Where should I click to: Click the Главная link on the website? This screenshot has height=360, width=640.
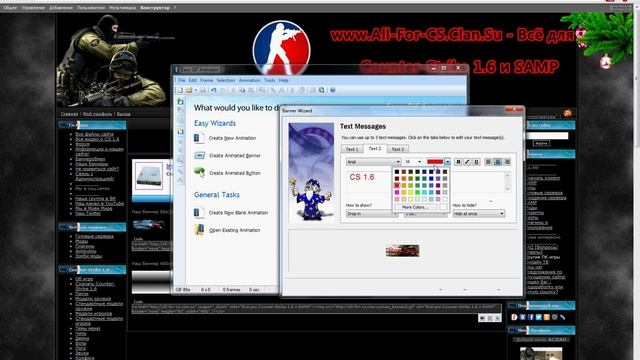69,114
